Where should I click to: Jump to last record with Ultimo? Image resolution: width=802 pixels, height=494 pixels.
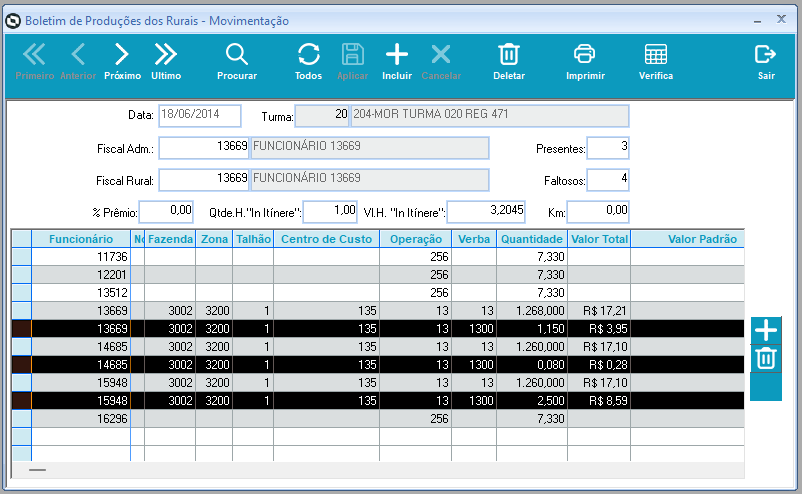[166, 61]
